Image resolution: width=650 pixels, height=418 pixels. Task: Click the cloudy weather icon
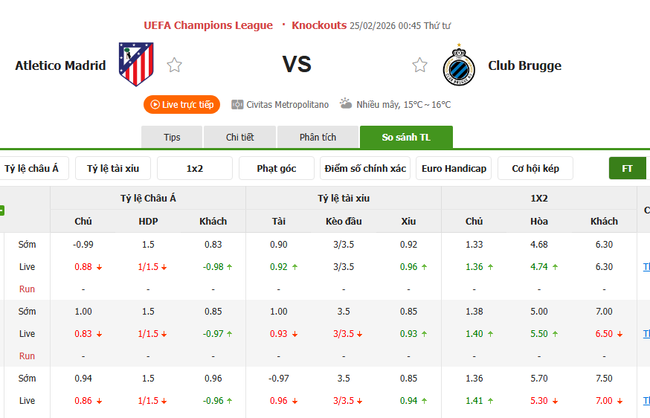point(345,104)
